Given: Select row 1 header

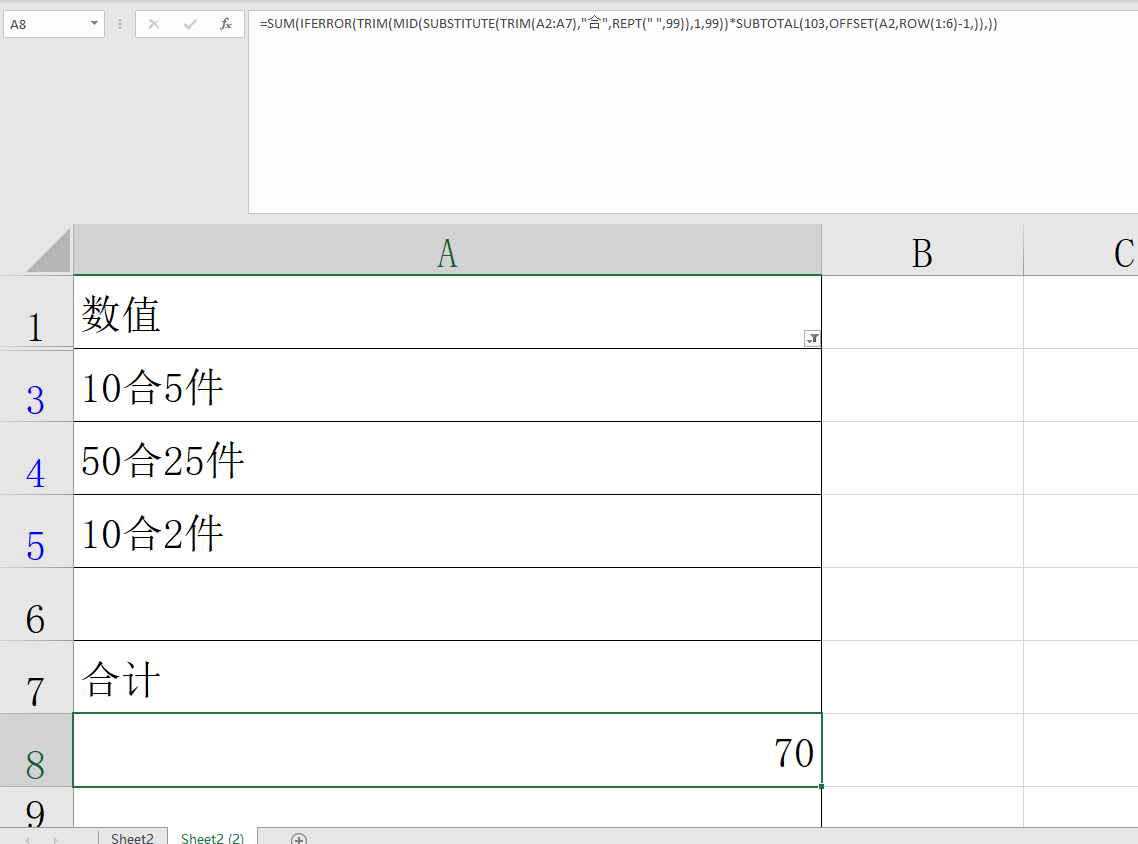Looking at the screenshot, I should [36, 312].
